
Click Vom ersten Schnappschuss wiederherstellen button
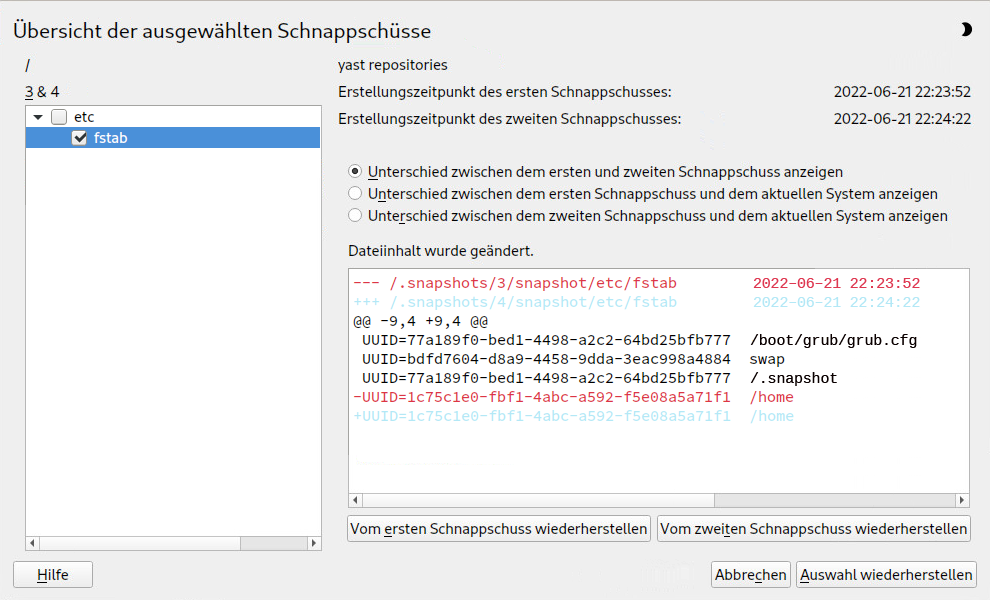(499, 528)
